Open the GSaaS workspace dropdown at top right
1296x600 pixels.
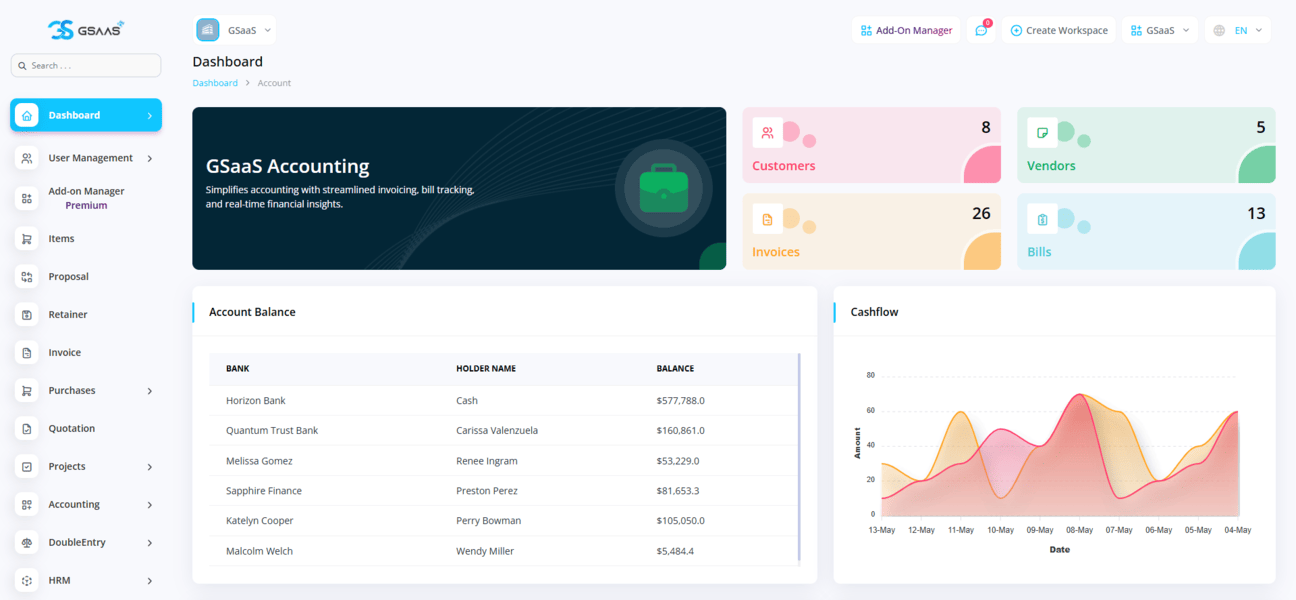1159,30
